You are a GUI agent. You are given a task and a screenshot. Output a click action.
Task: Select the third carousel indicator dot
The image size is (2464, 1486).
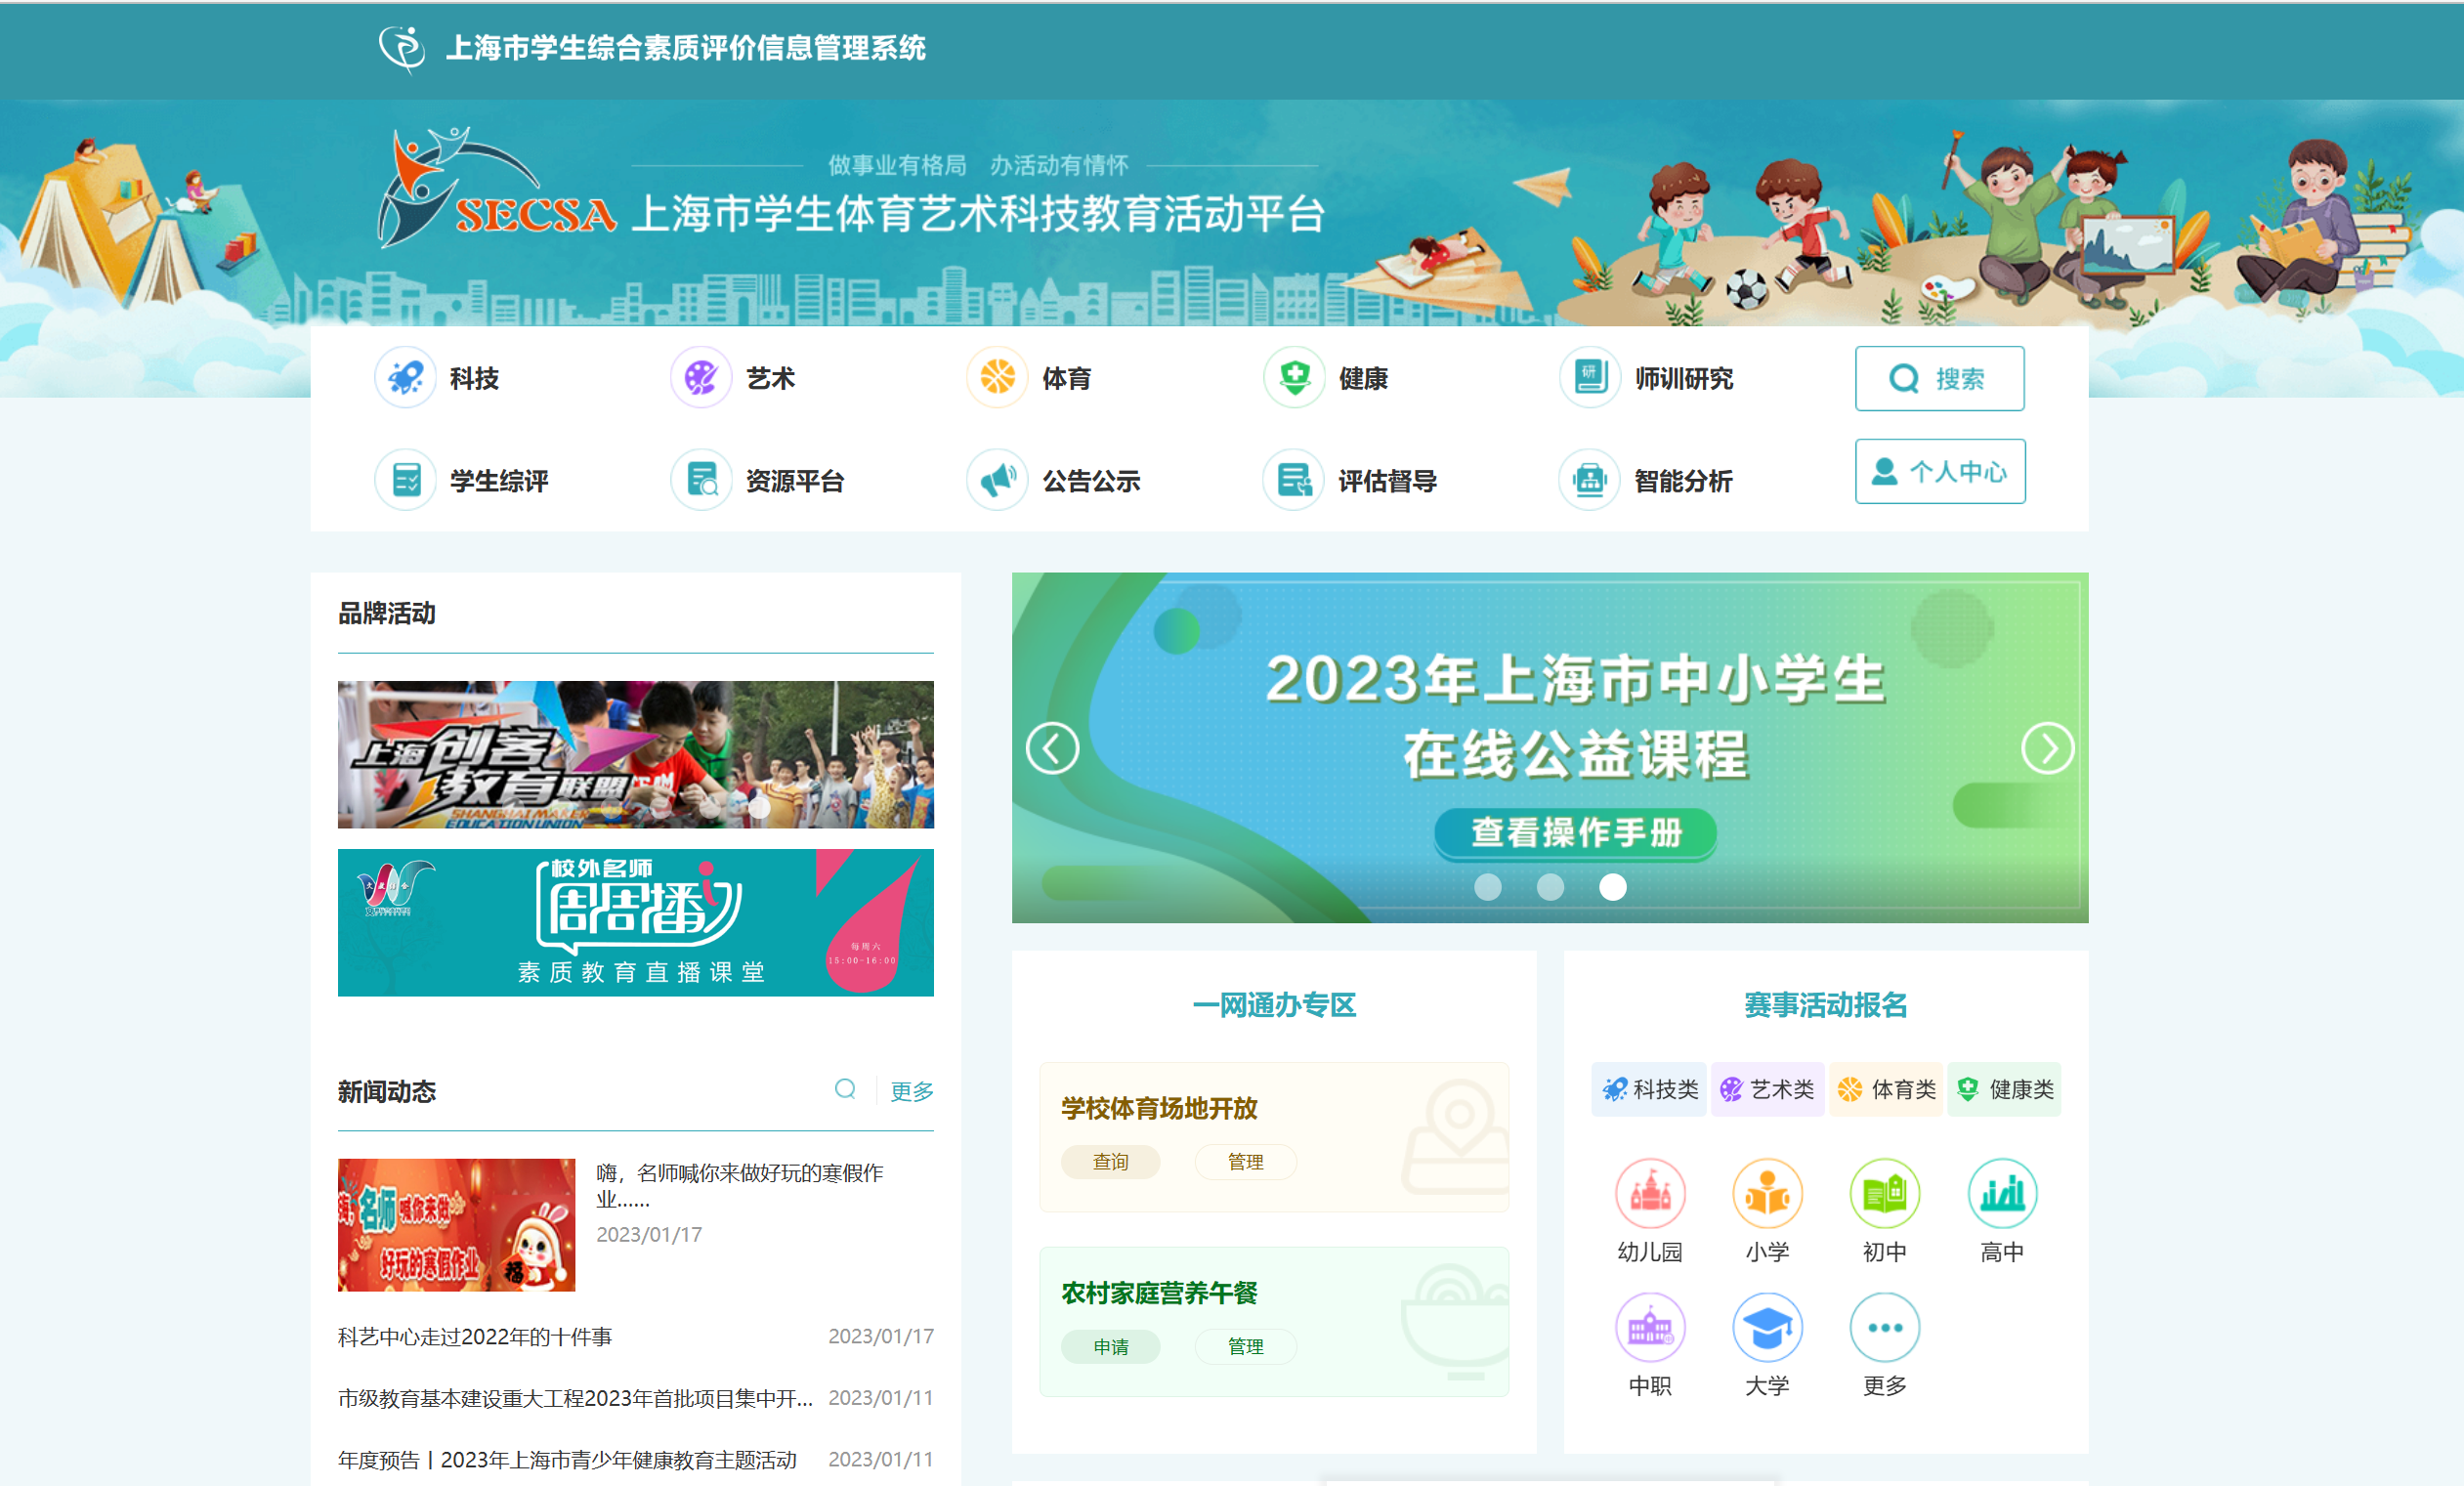1612,886
